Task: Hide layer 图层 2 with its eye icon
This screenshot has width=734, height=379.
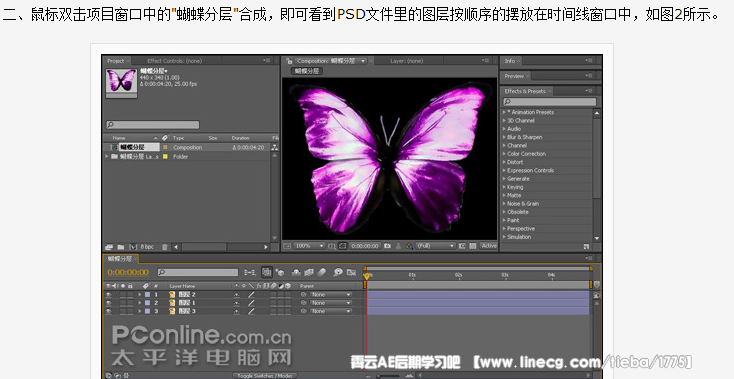Action: 109,295
